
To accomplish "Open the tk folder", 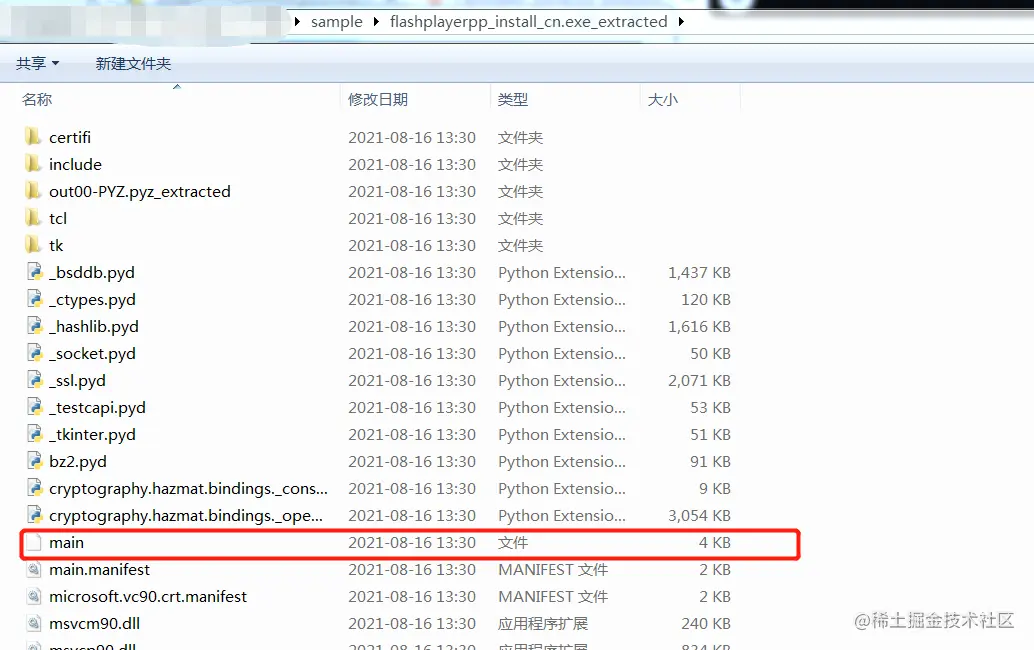I will [x=56, y=245].
